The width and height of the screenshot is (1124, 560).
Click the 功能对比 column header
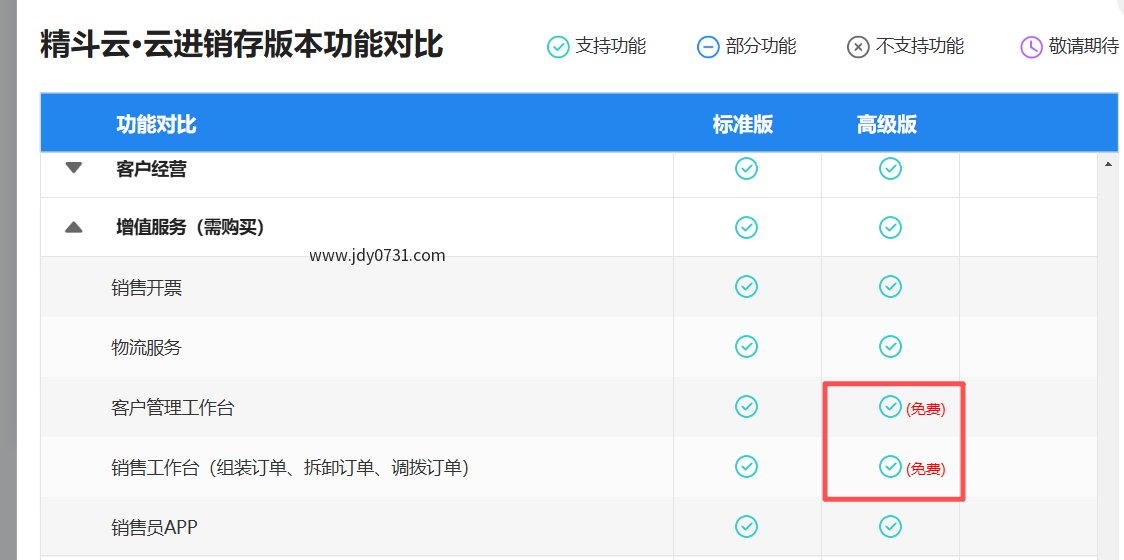coord(156,125)
